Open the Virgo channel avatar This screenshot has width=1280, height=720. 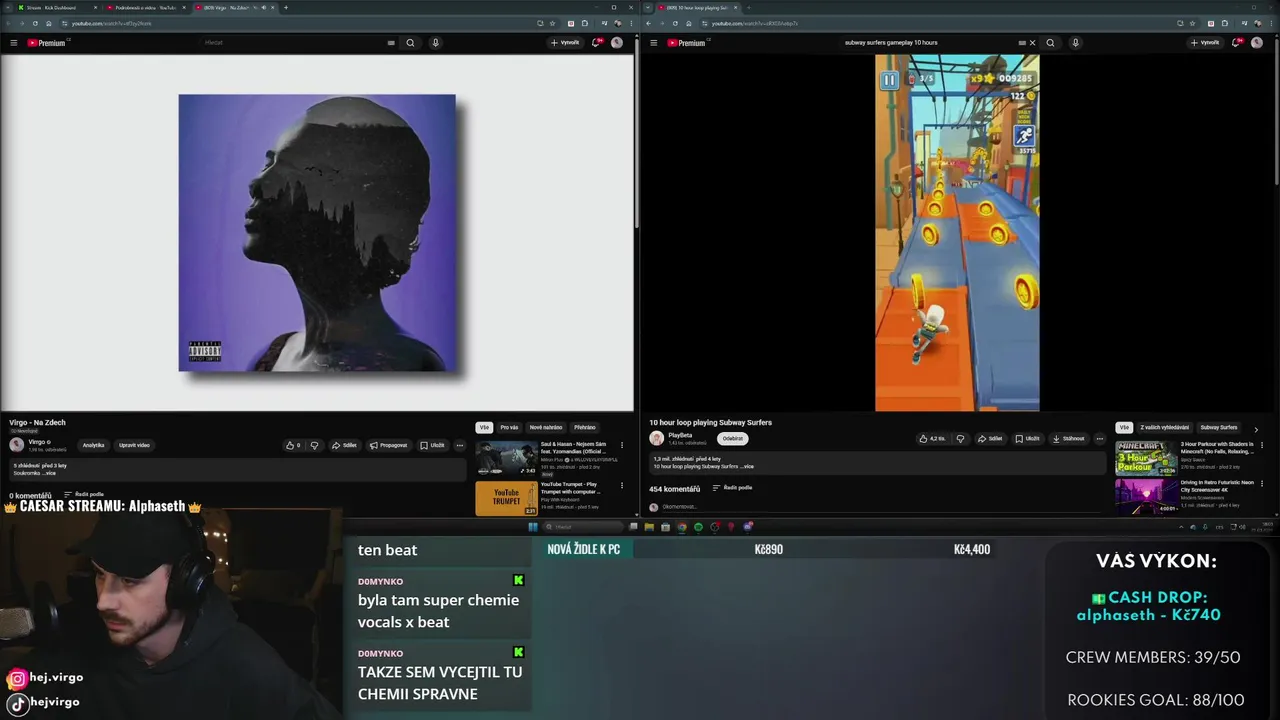pos(16,444)
